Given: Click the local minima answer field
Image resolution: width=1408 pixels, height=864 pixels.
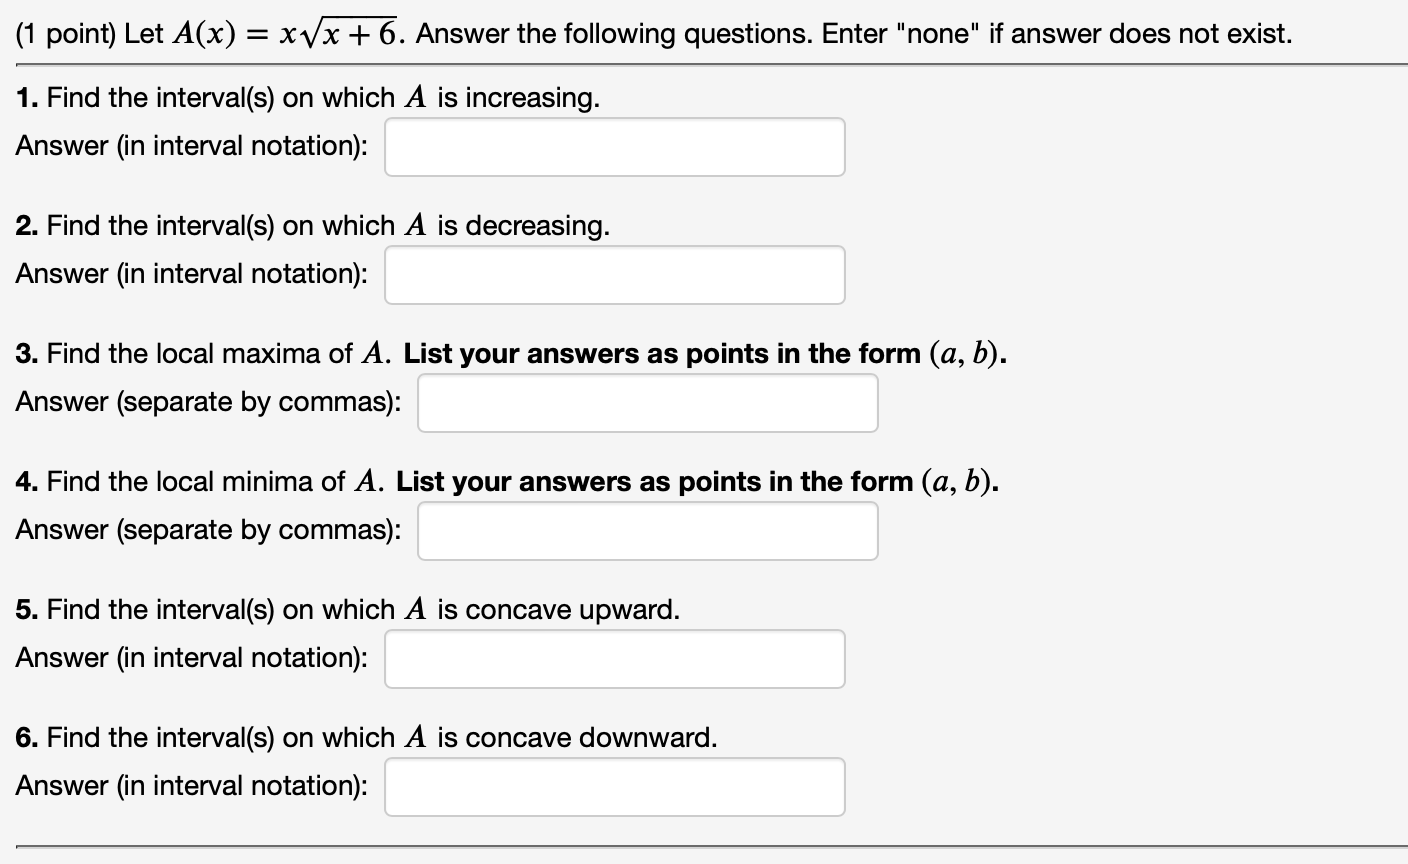Looking at the screenshot, I should (x=648, y=530).
